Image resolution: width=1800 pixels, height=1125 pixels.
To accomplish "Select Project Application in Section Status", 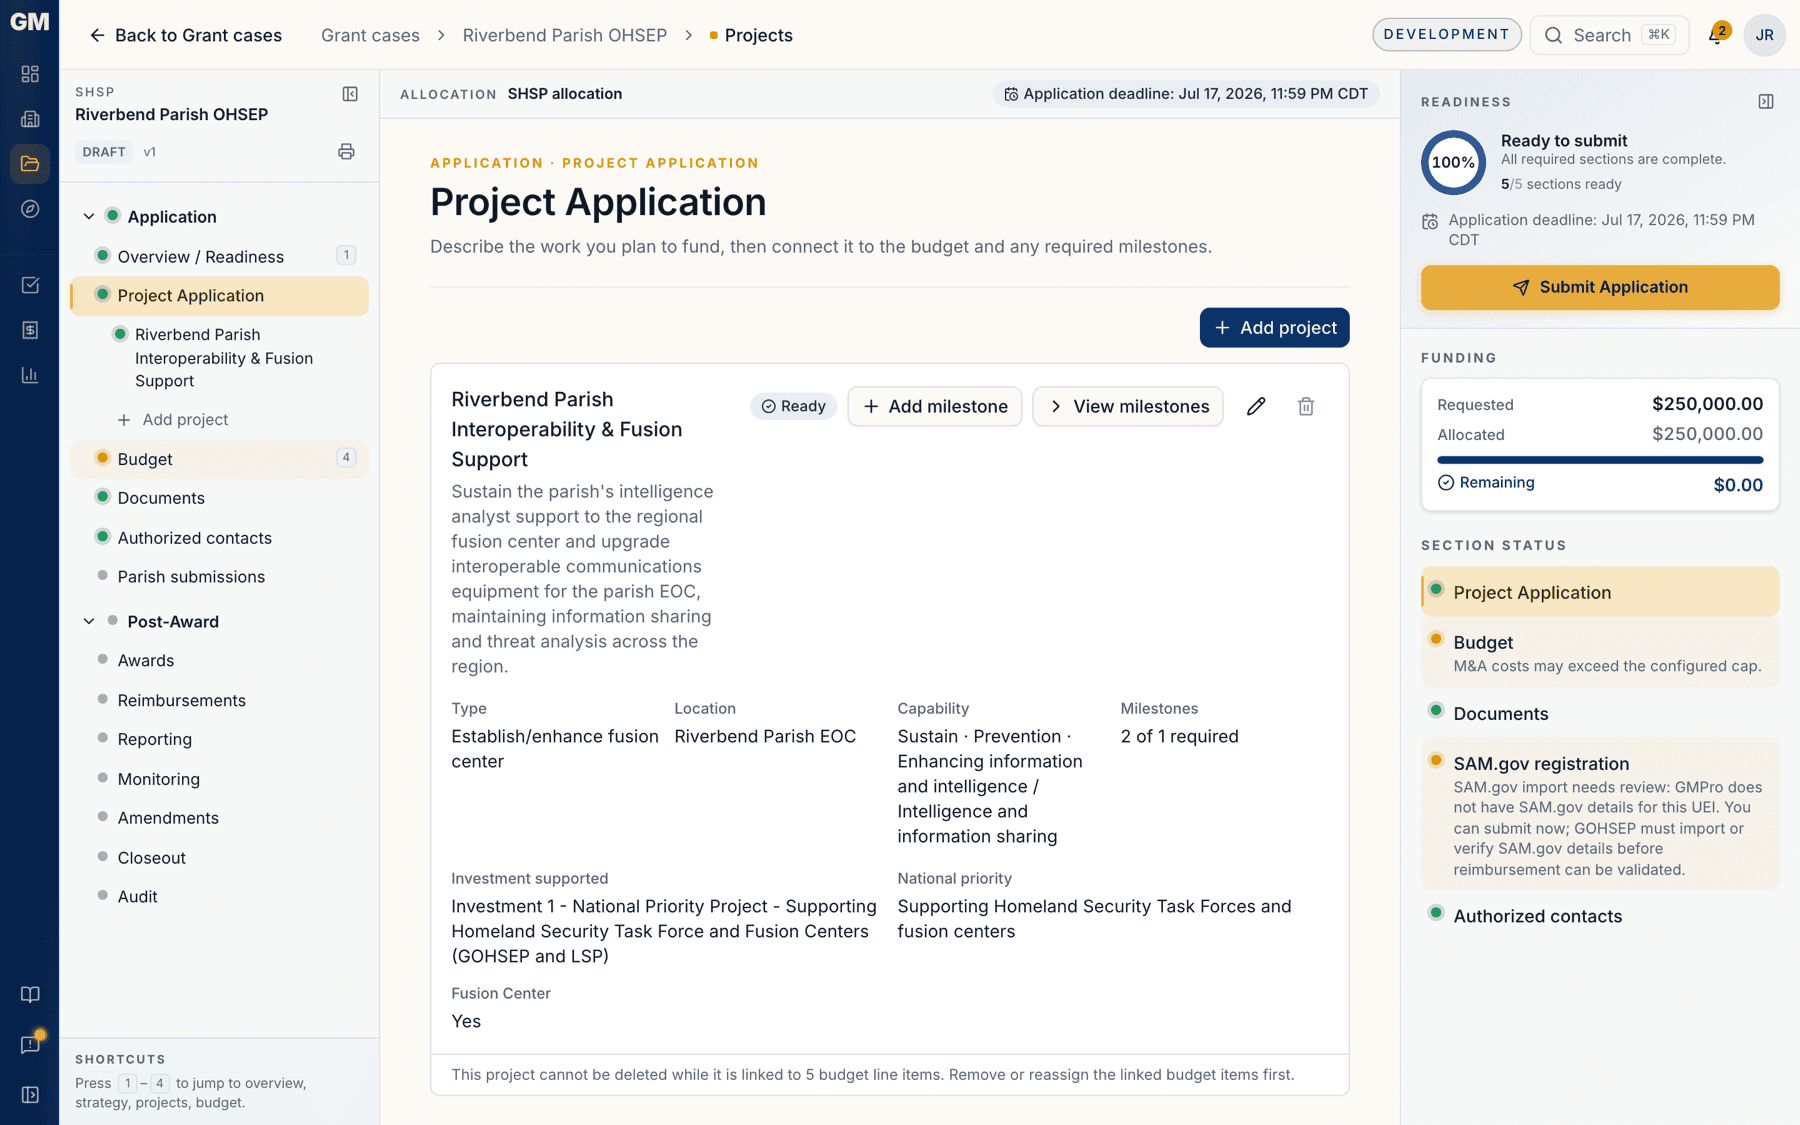I will (x=1600, y=592).
